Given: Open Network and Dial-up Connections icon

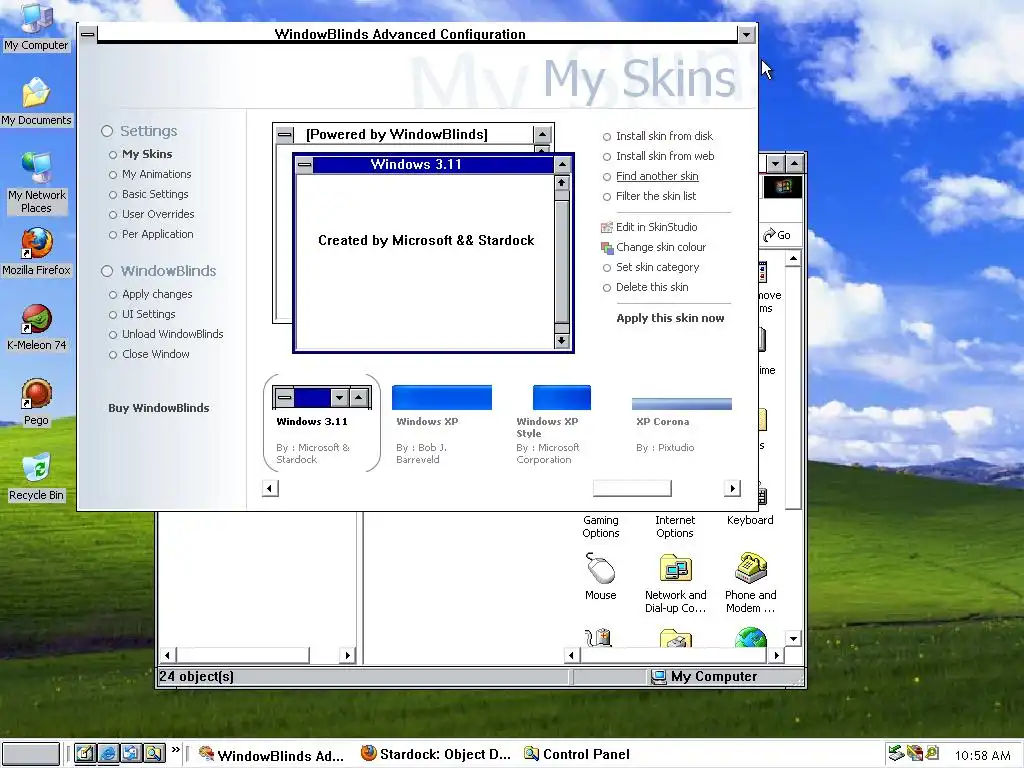Looking at the screenshot, I should tap(675, 583).
